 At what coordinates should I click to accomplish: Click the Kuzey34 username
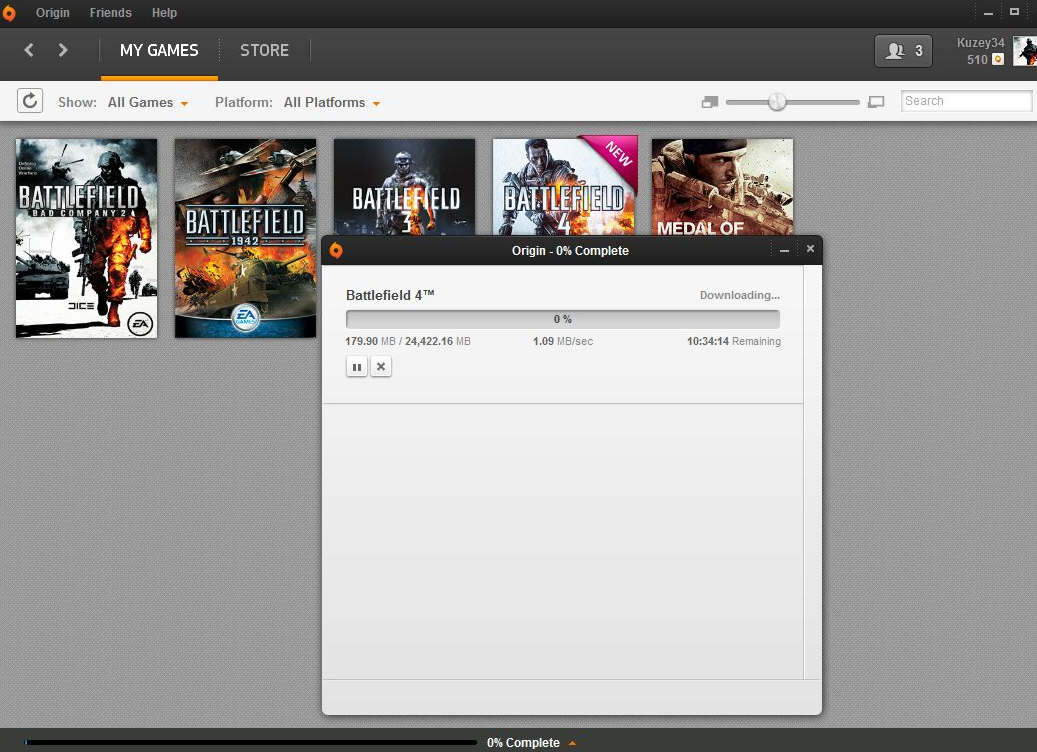(x=981, y=42)
